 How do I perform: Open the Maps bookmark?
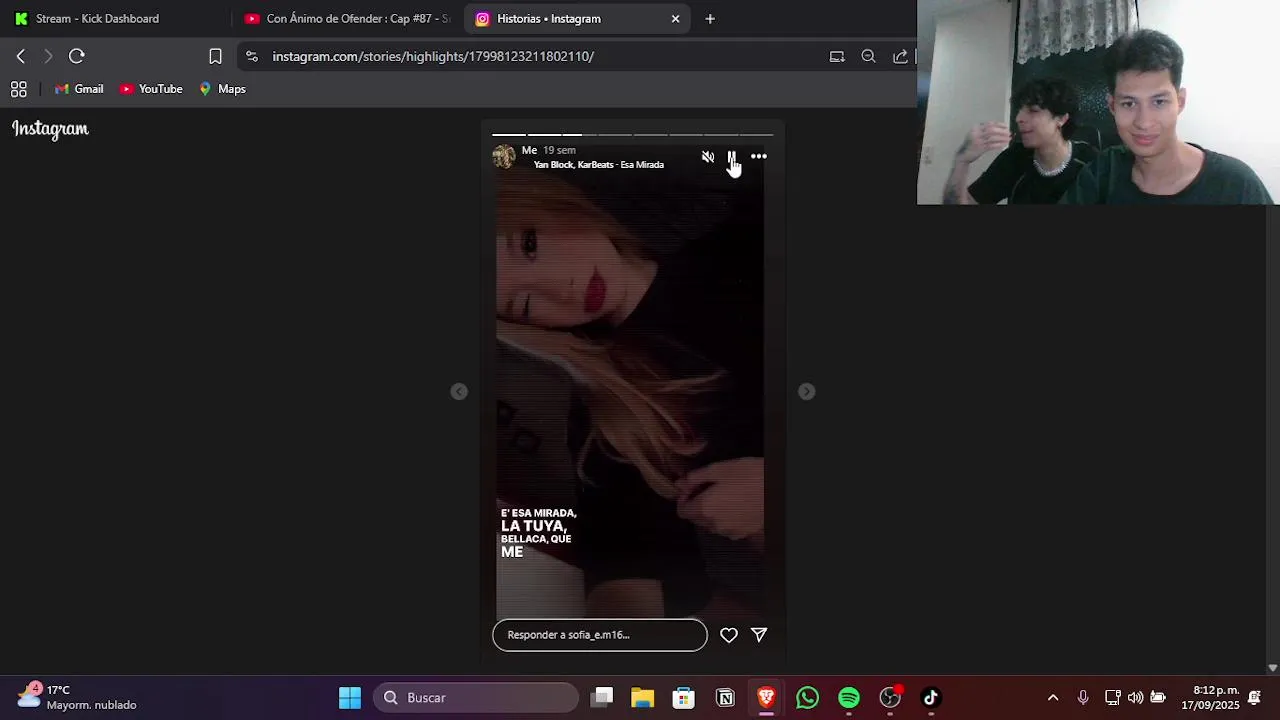(222, 89)
